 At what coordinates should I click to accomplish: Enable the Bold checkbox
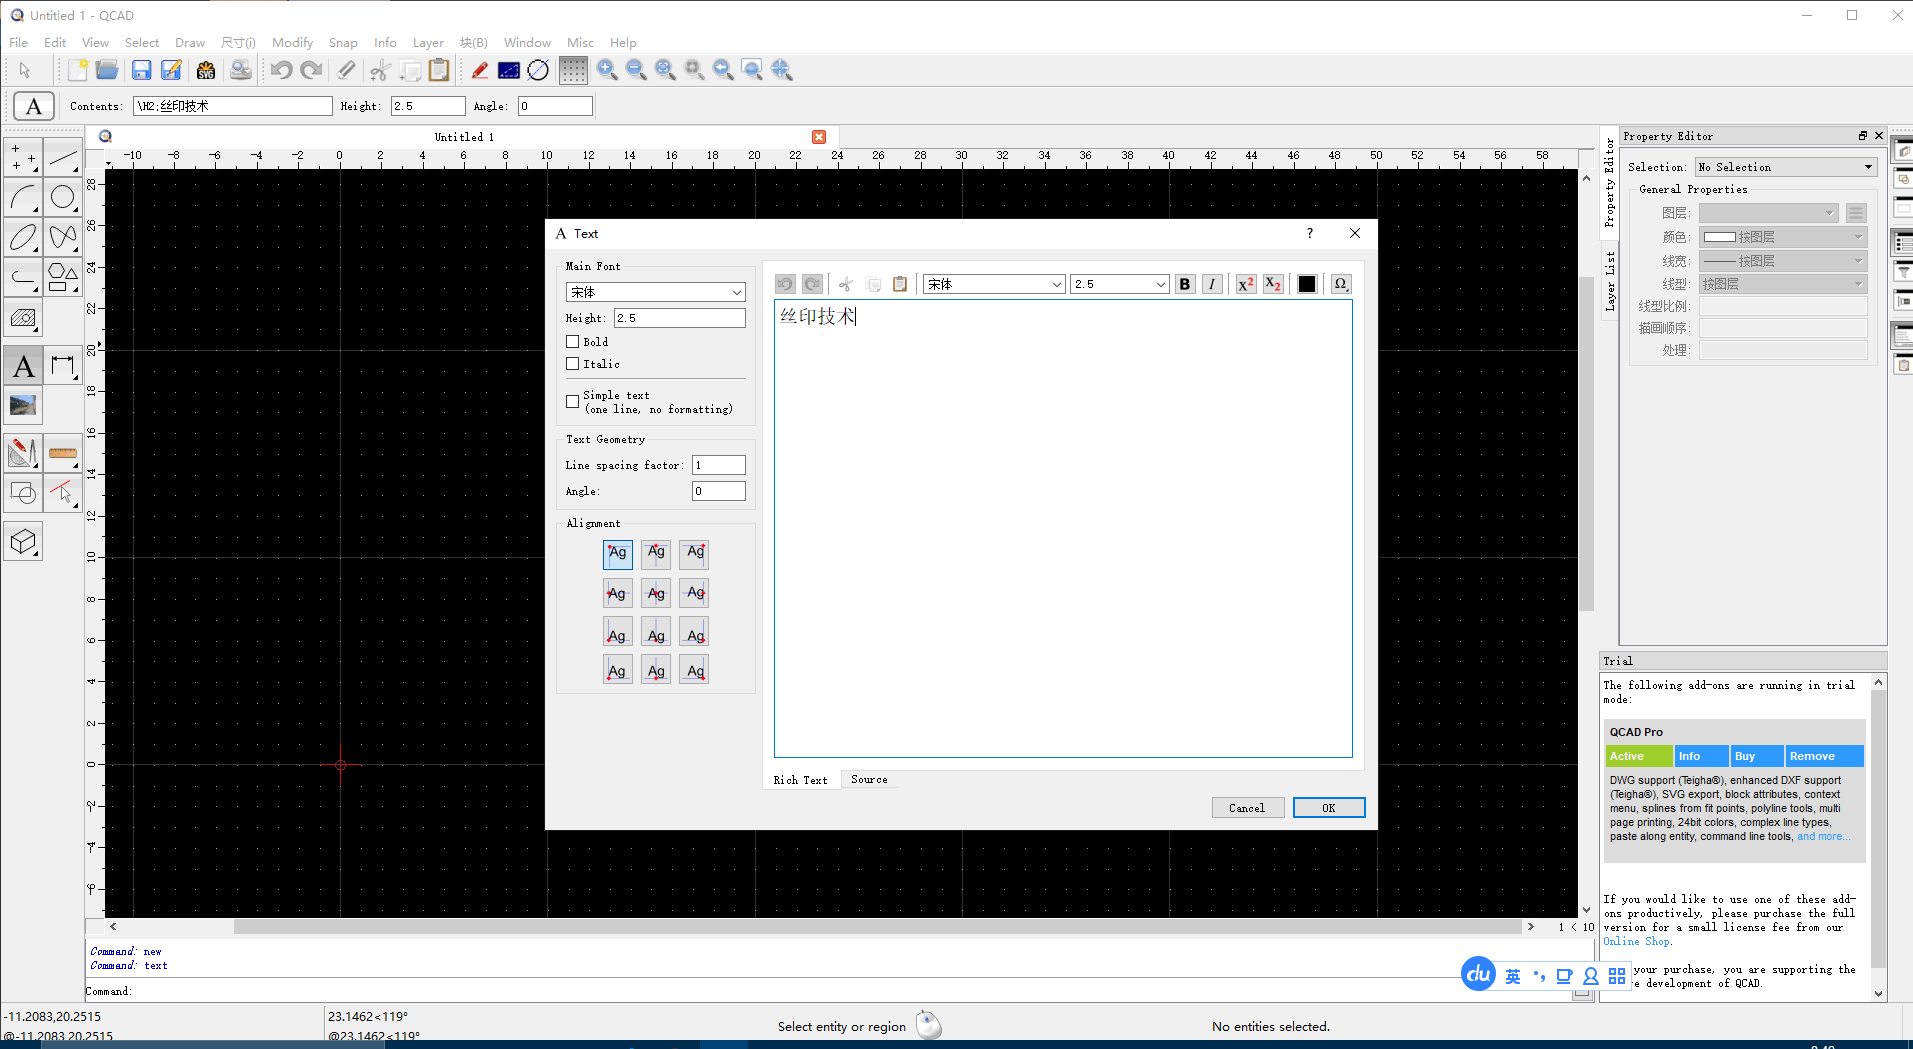point(572,341)
